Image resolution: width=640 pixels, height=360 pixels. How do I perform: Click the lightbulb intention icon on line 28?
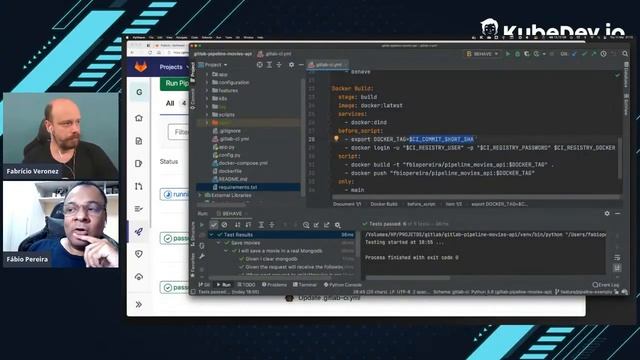tap(336, 139)
